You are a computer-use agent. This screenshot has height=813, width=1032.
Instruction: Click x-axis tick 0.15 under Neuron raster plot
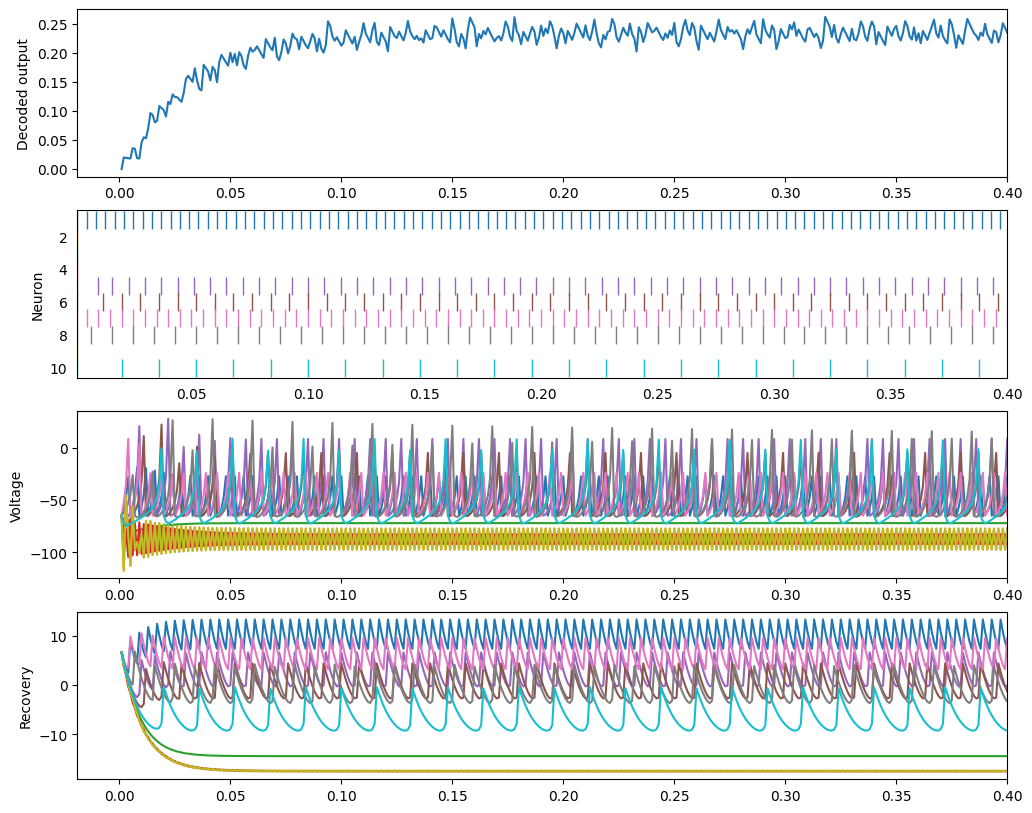tap(425, 394)
